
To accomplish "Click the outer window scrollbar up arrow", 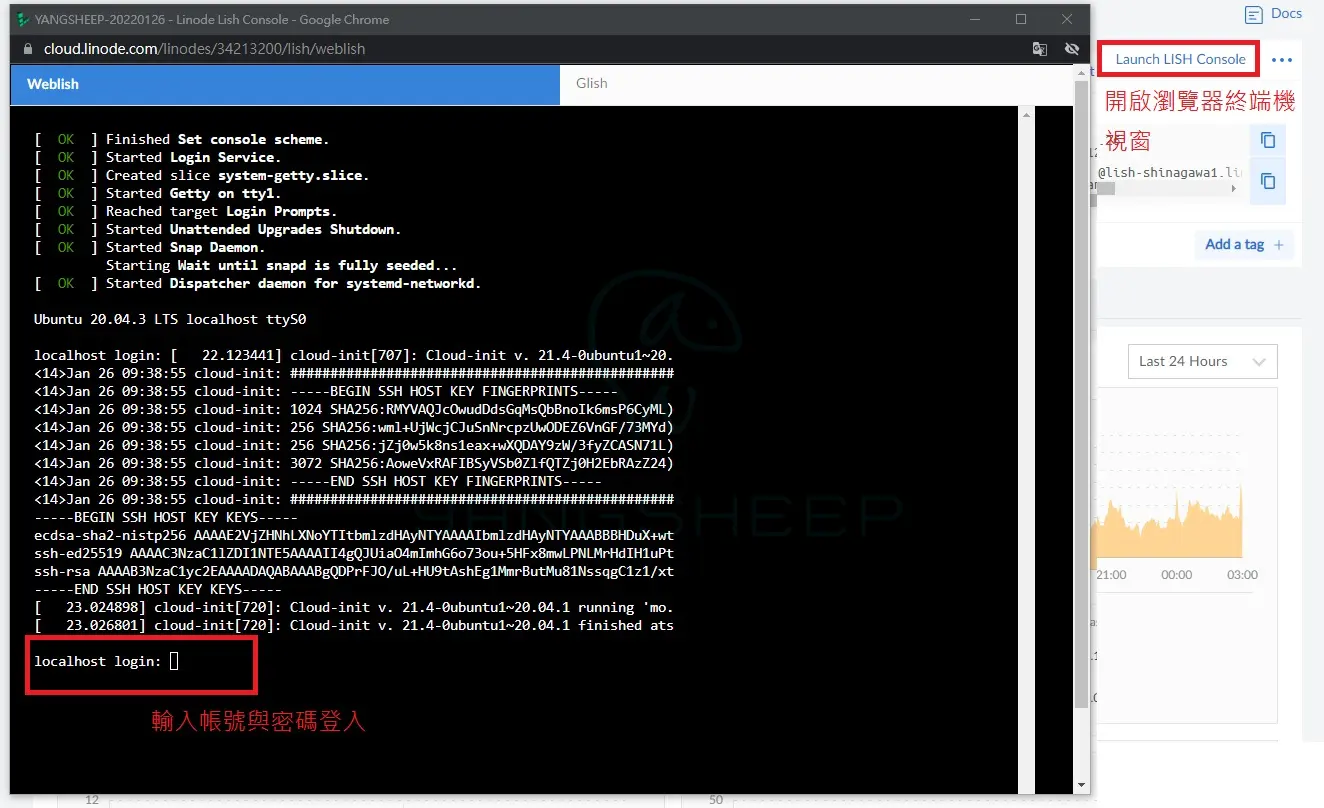I will (1081, 74).
